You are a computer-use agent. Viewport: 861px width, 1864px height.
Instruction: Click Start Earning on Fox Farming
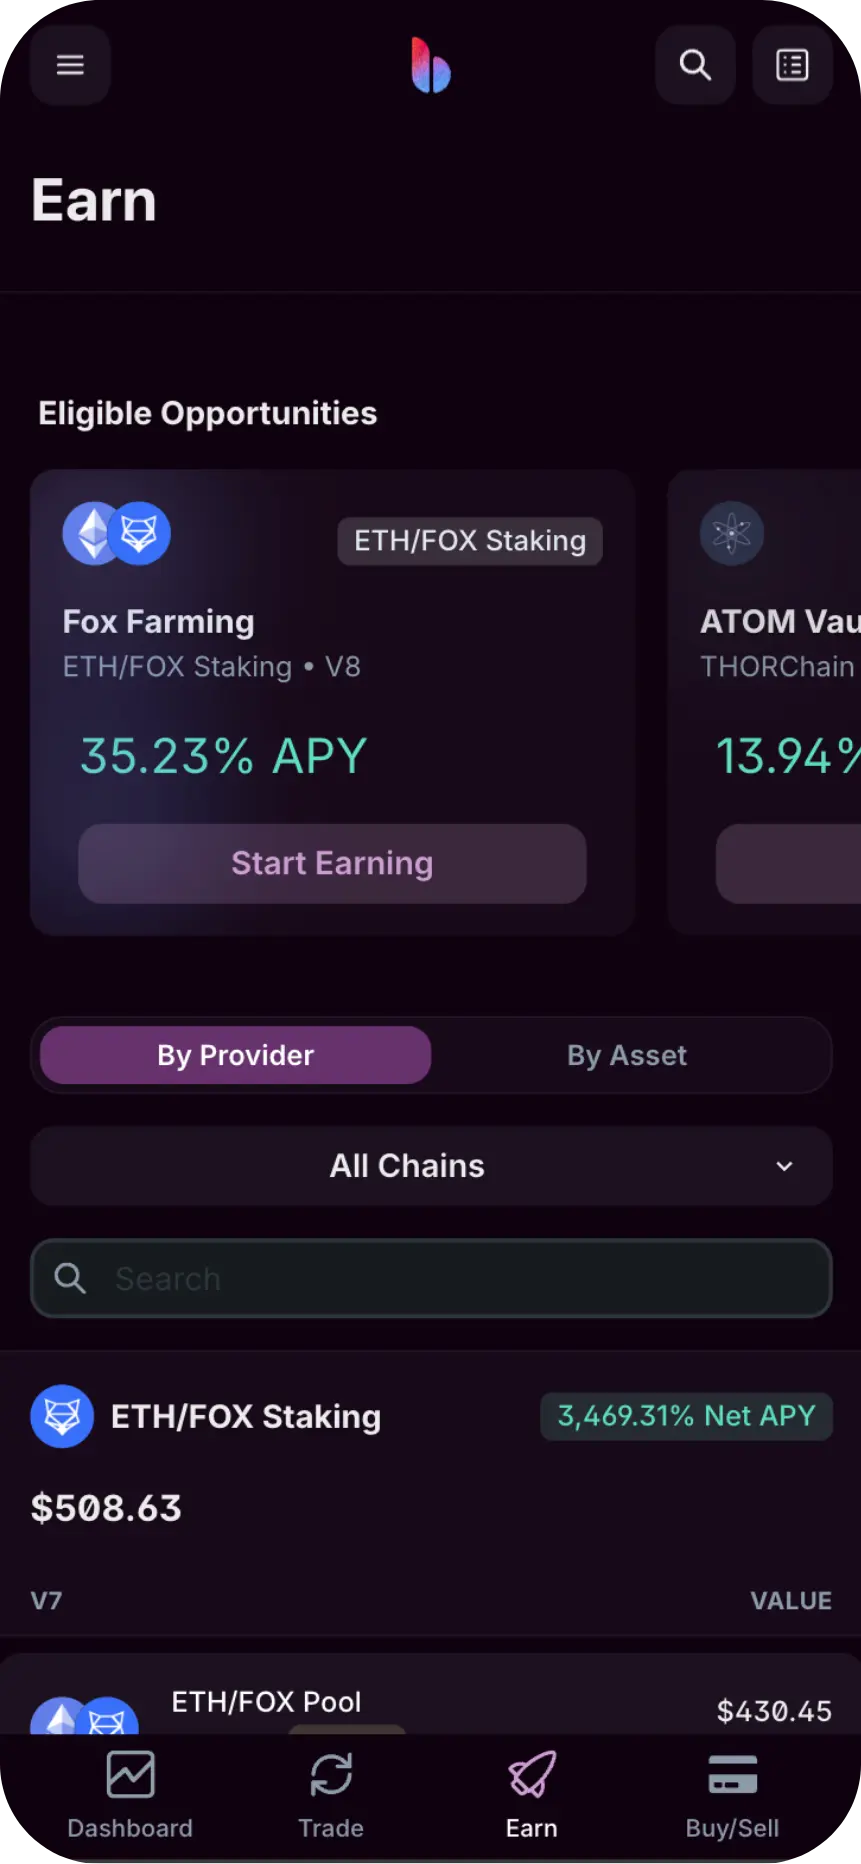(332, 863)
